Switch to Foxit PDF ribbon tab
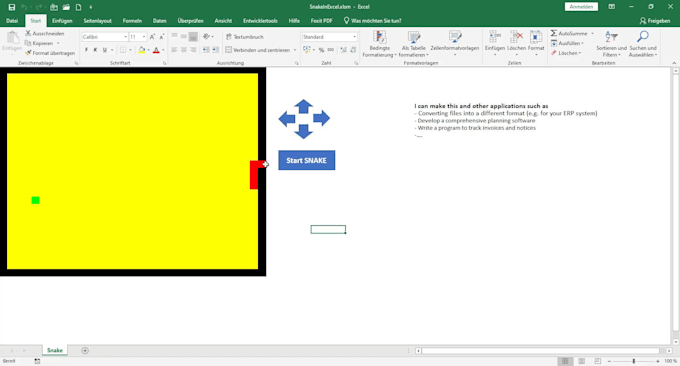The image size is (680, 366). coord(321,21)
